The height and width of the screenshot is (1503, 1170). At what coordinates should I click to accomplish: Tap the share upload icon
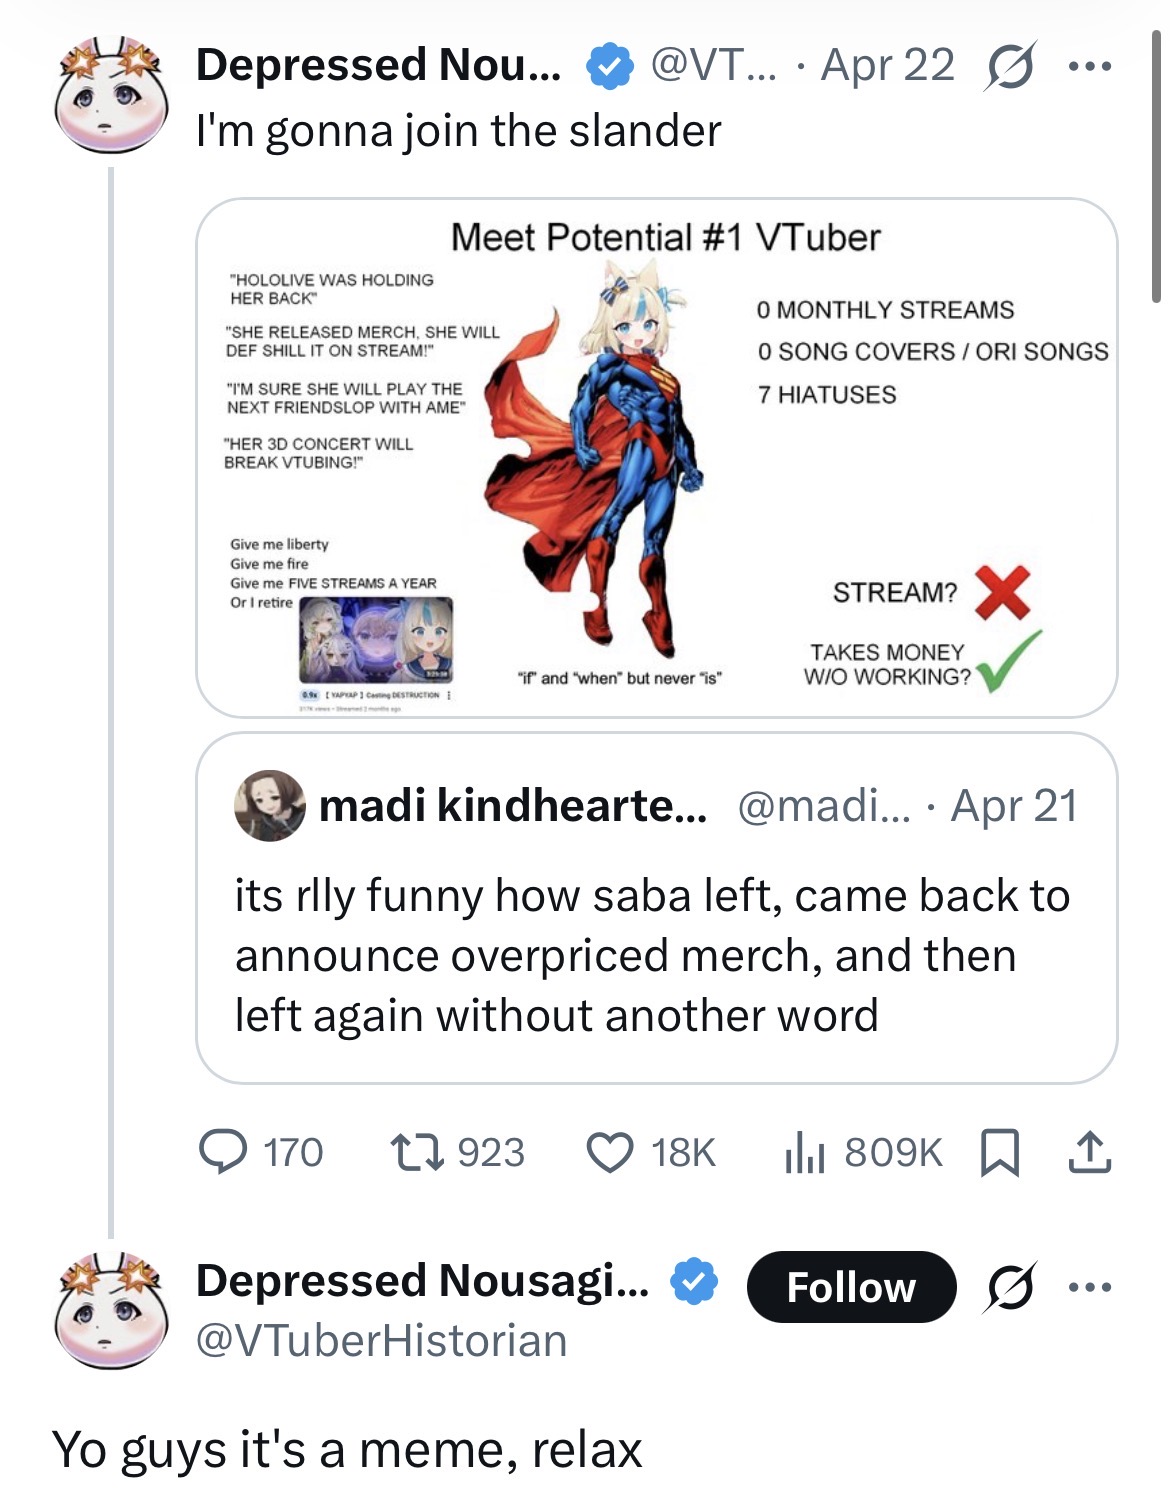(x=1089, y=1152)
